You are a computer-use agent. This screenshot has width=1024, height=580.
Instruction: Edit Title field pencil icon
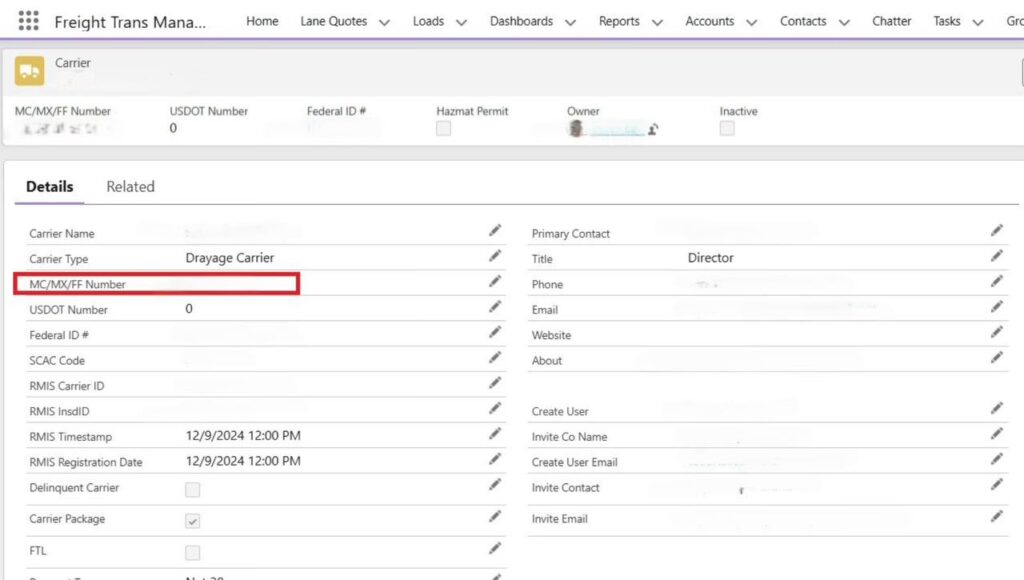point(997,256)
